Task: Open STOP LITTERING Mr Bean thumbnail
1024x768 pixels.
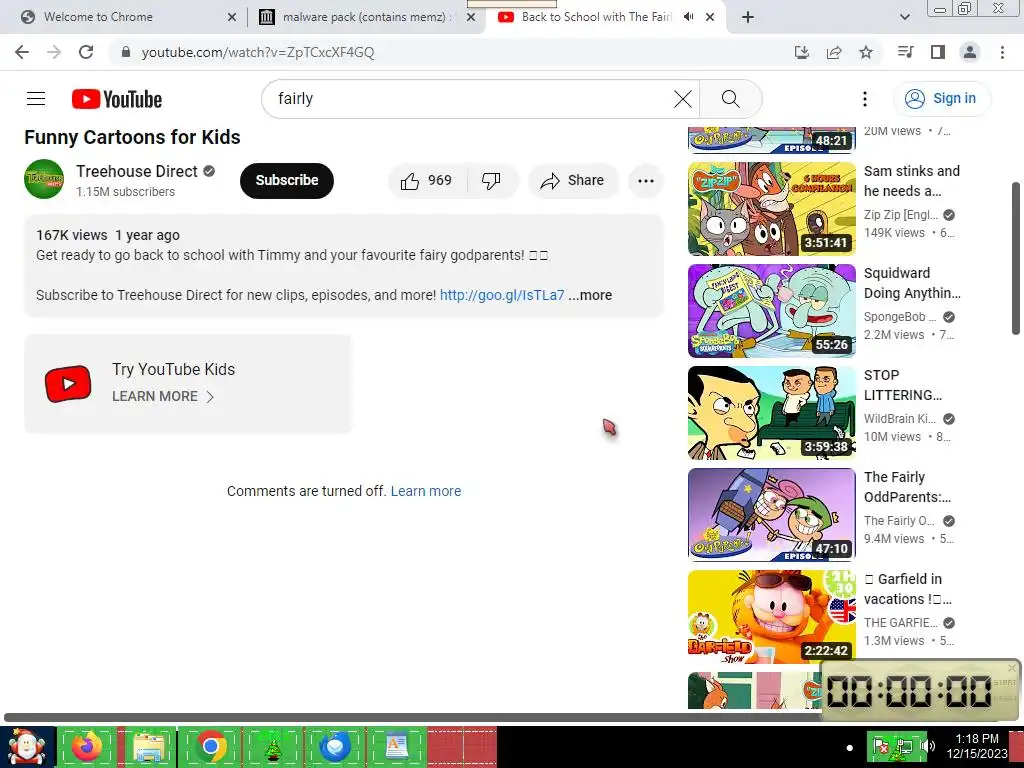Action: [771, 413]
